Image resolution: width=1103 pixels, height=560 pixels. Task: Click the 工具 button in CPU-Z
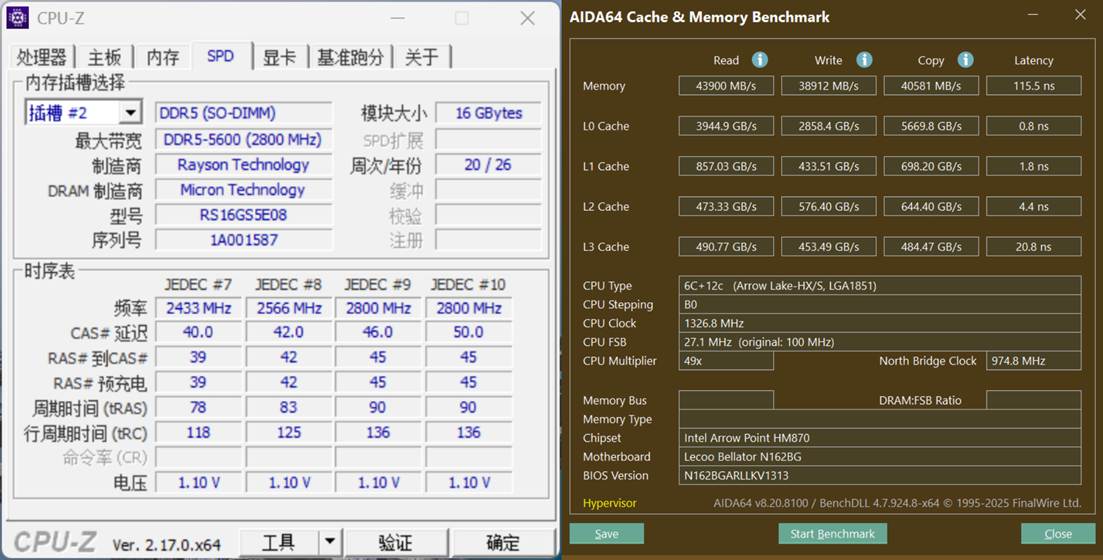pos(279,542)
